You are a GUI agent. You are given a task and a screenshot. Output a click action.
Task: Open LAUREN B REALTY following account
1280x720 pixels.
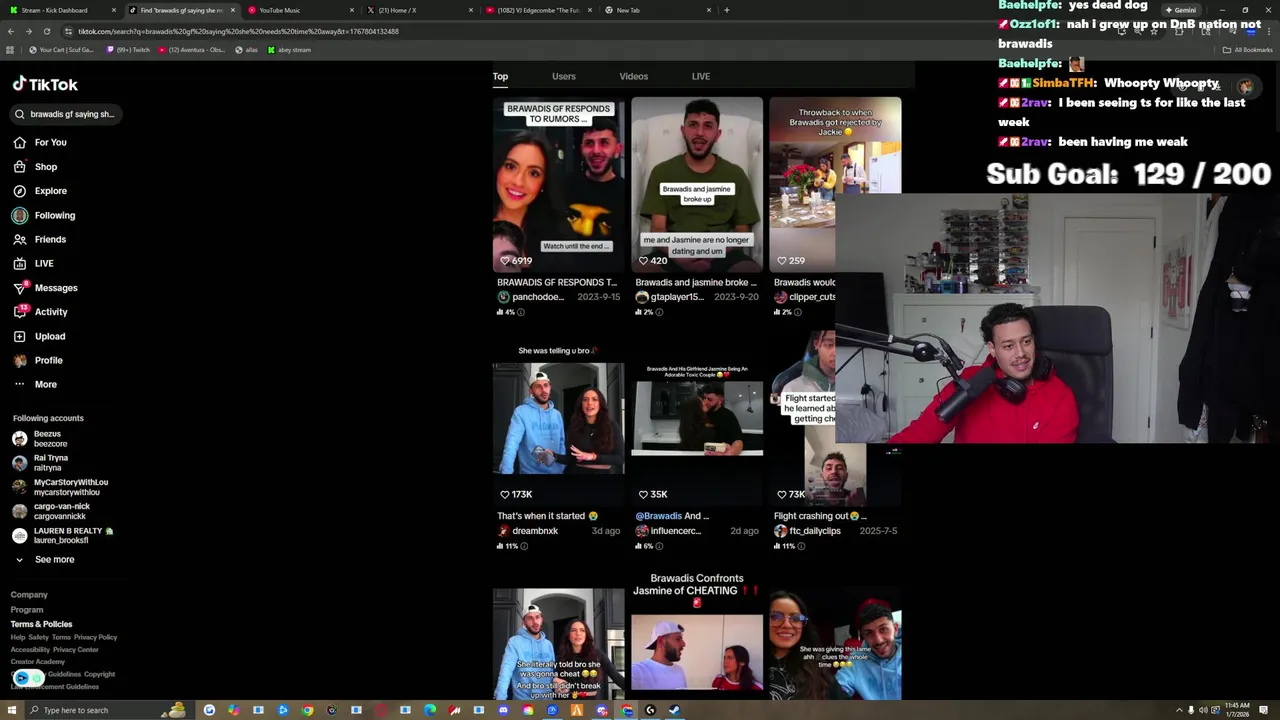[62, 535]
